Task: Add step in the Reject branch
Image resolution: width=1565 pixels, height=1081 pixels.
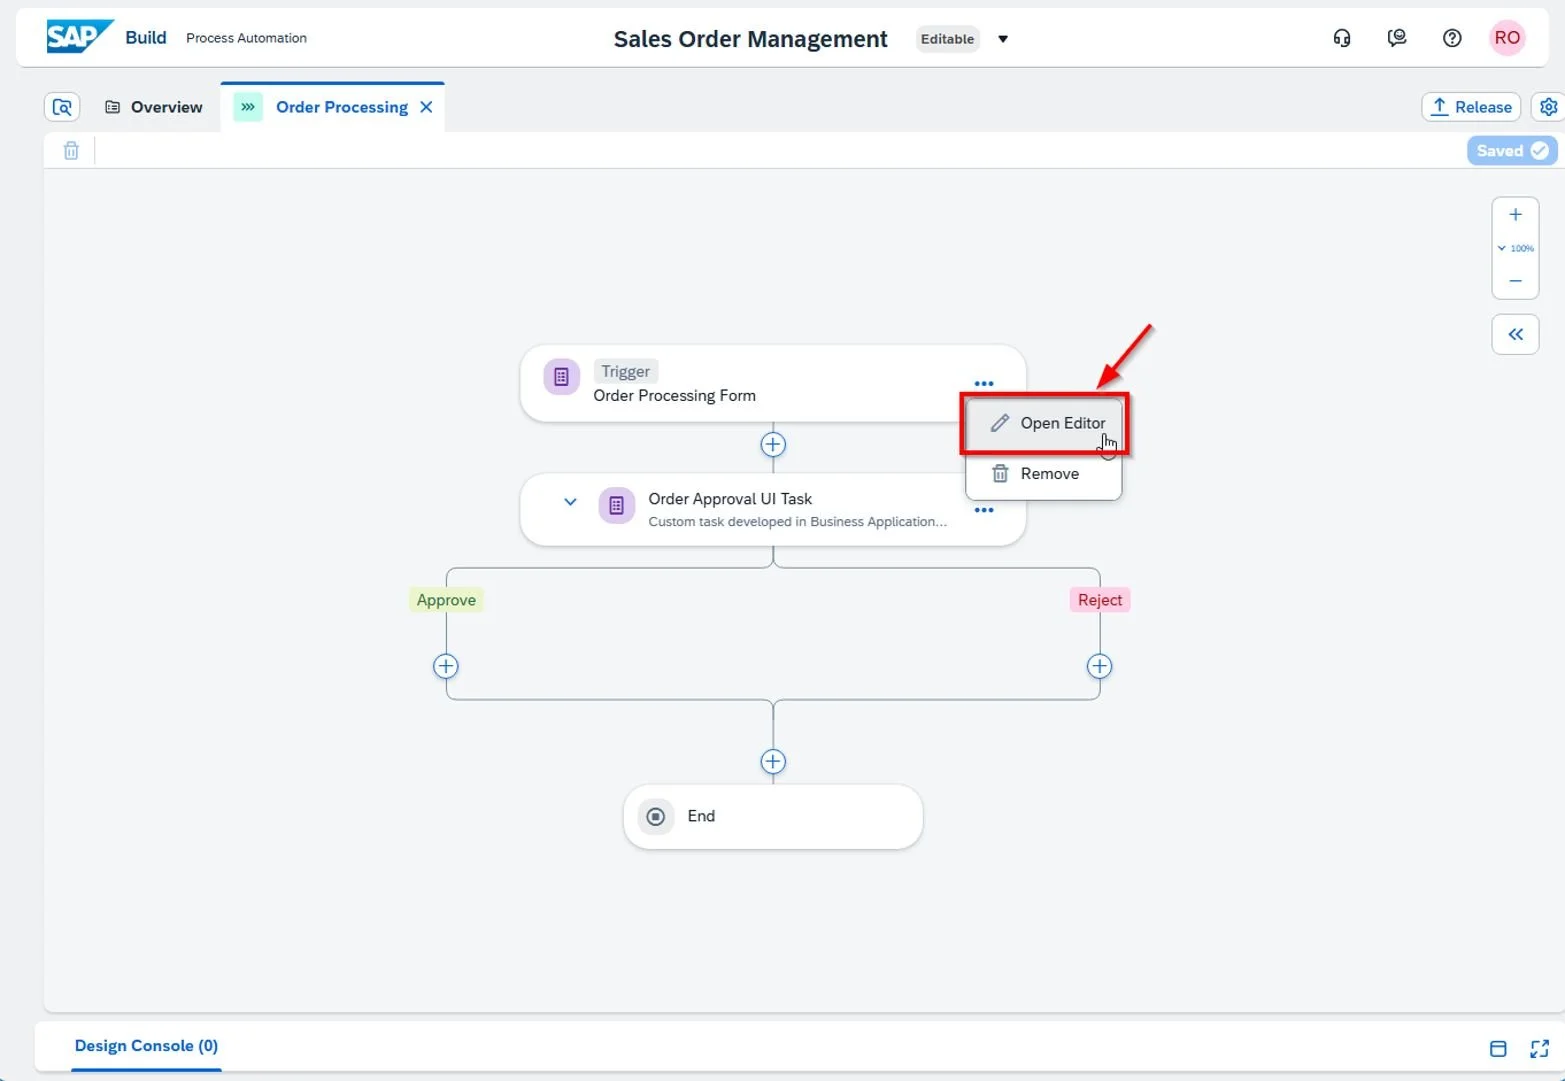Action: [x=1099, y=667]
